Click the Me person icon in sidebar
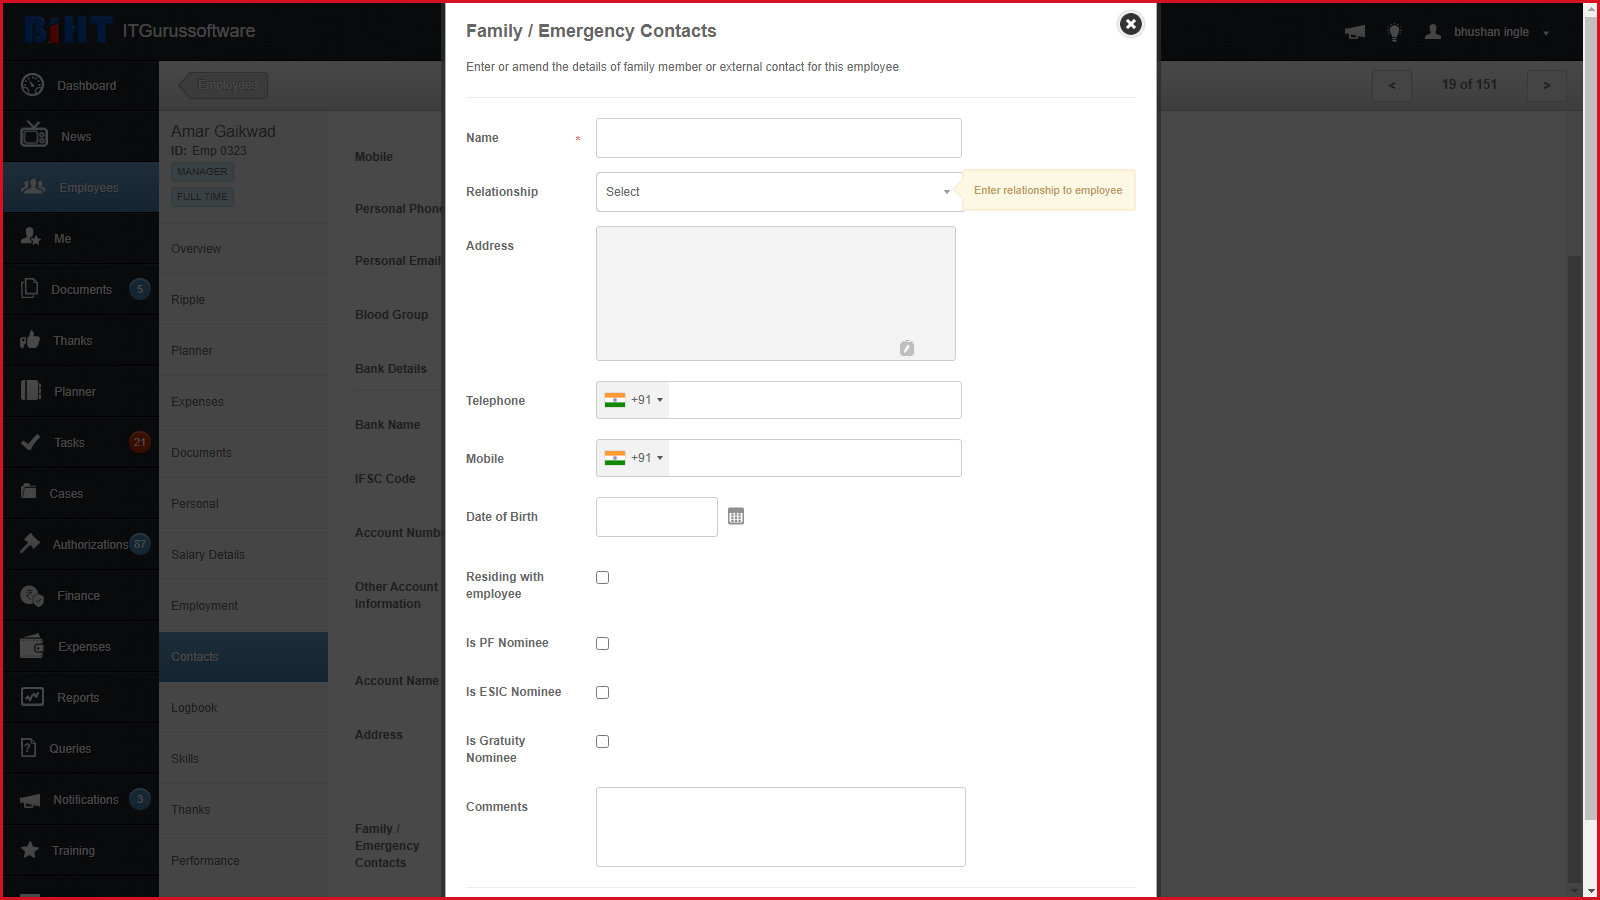The image size is (1600, 900). click(x=31, y=237)
